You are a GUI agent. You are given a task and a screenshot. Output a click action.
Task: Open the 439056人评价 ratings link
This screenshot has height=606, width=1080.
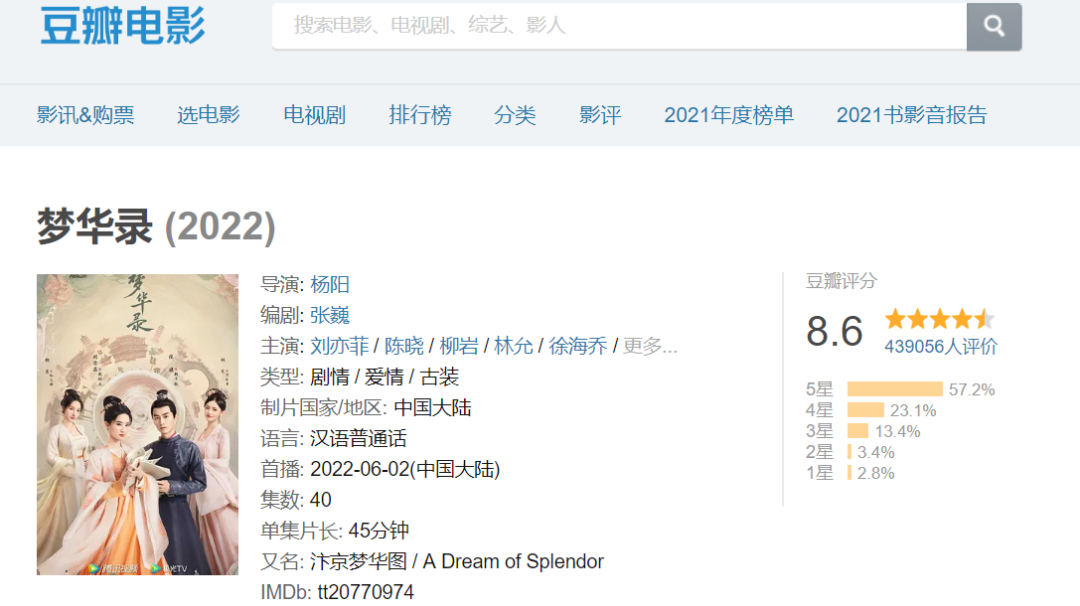pyautogui.click(x=941, y=346)
